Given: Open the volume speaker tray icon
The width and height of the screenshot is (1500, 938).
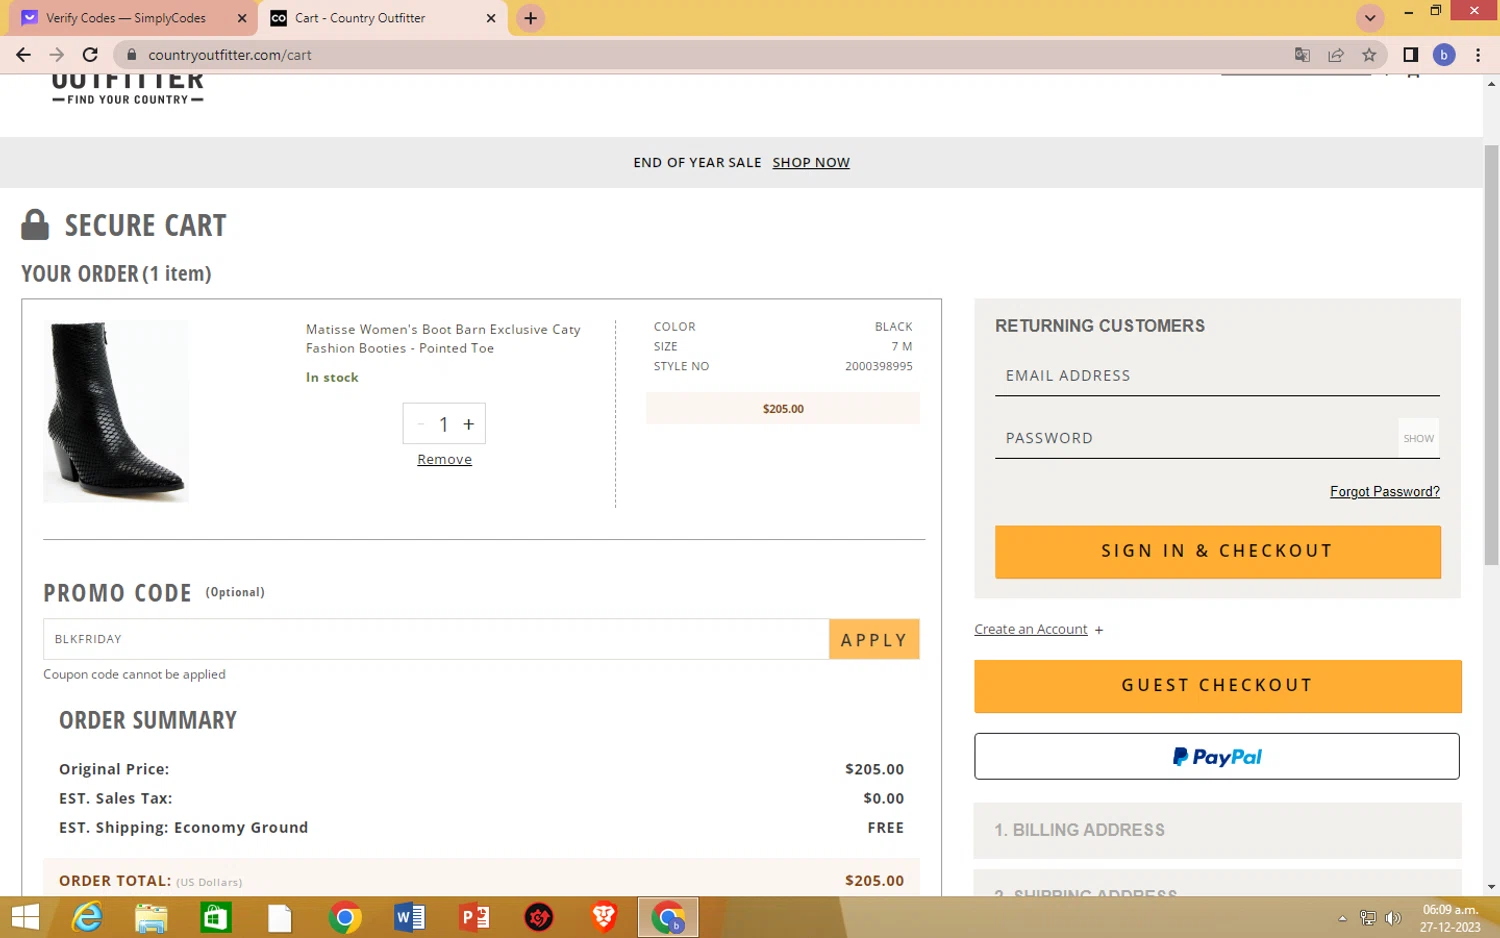Looking at the screenshot, I should (1392, 918).
